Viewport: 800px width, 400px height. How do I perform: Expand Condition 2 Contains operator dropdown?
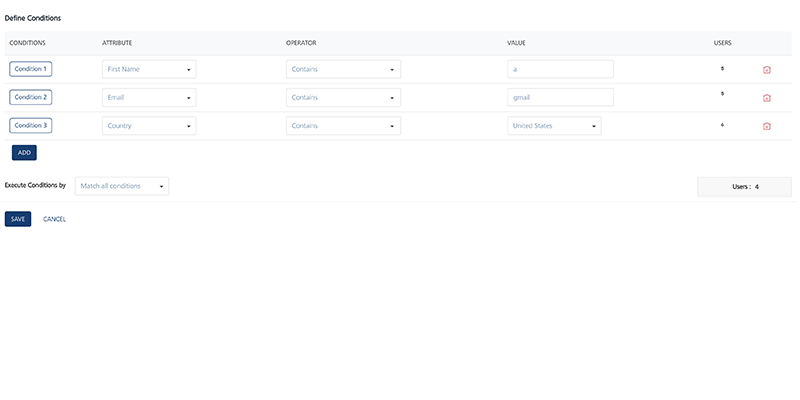[x=343, y=98]
